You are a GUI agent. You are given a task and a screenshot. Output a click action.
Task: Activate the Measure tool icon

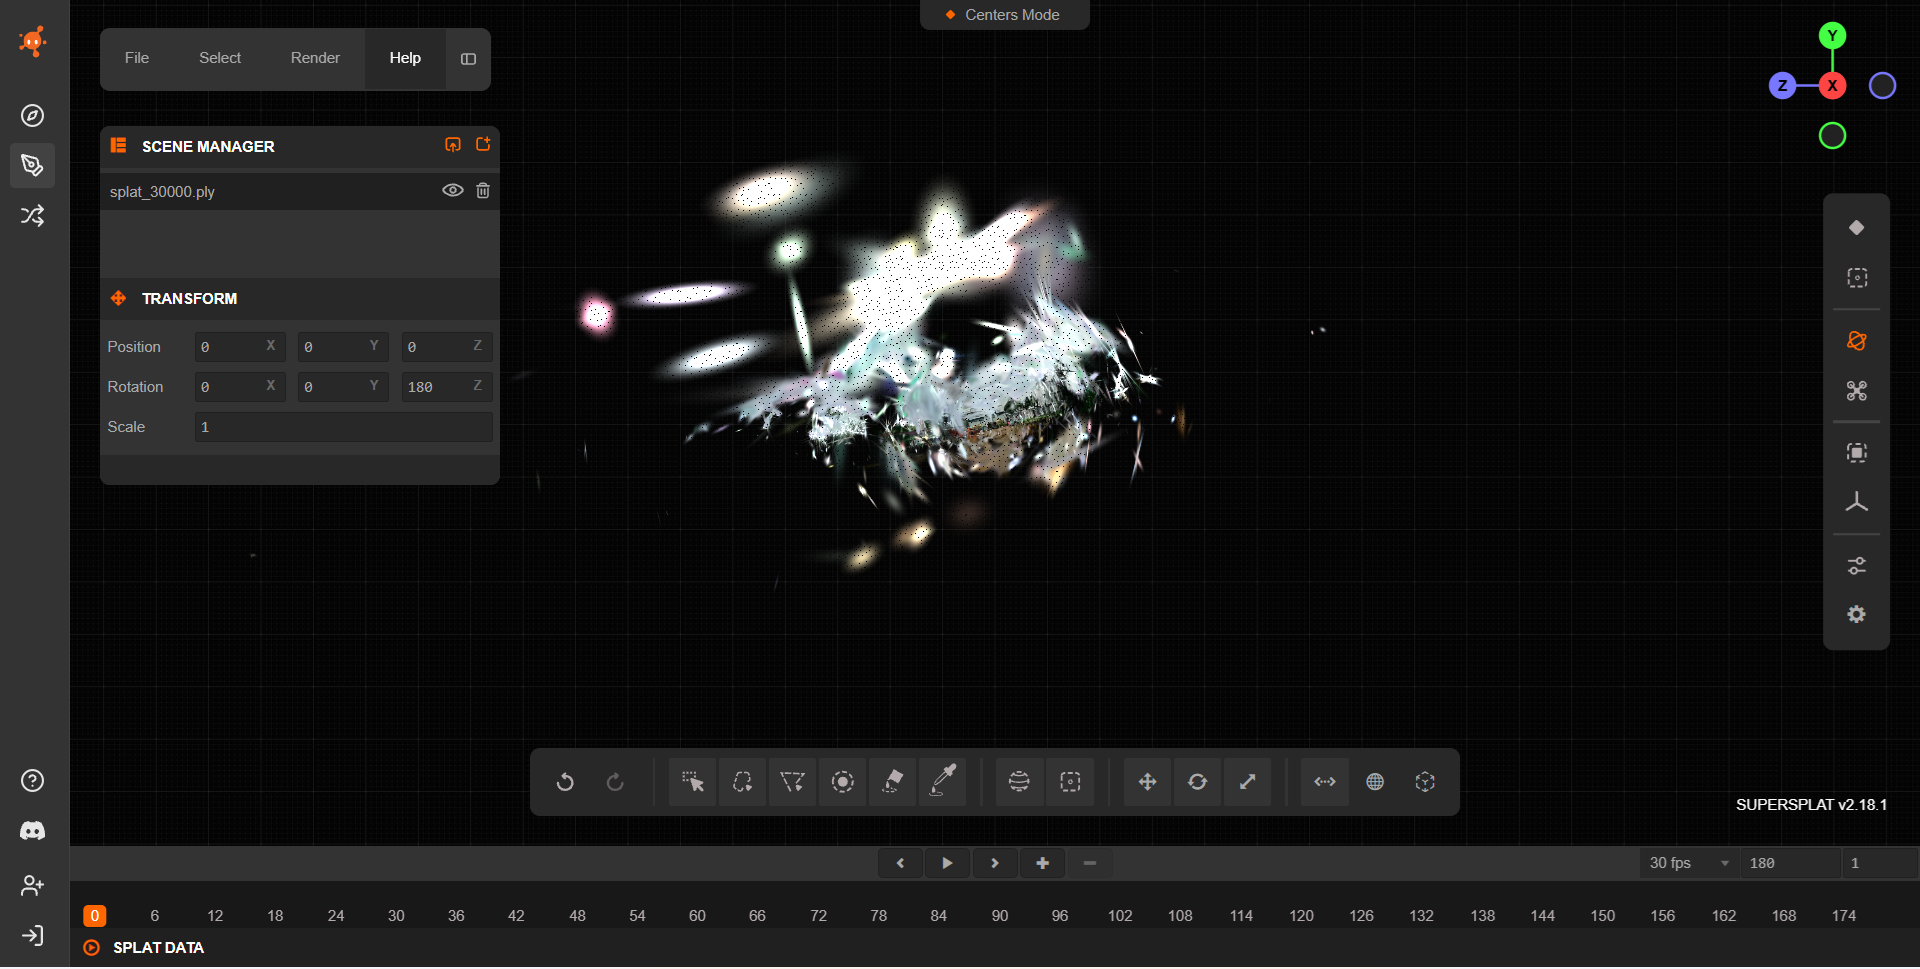pyautogui.click(x=1325, y=782)
